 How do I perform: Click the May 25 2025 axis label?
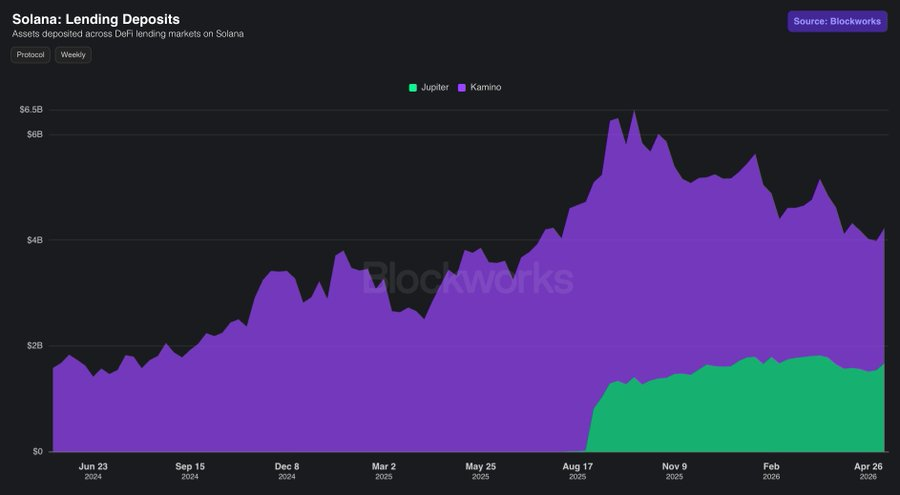point(480,471)
